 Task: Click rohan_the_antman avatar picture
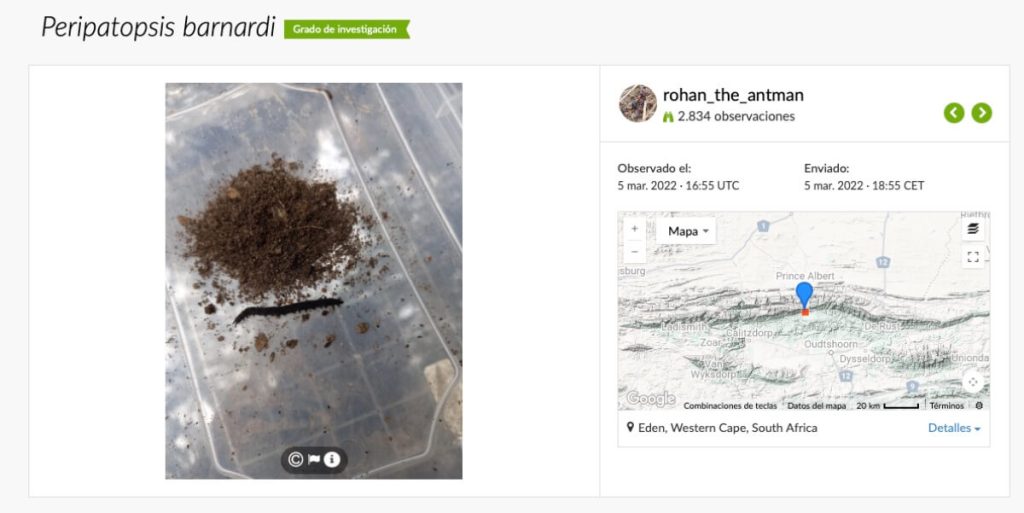(637, 104)
